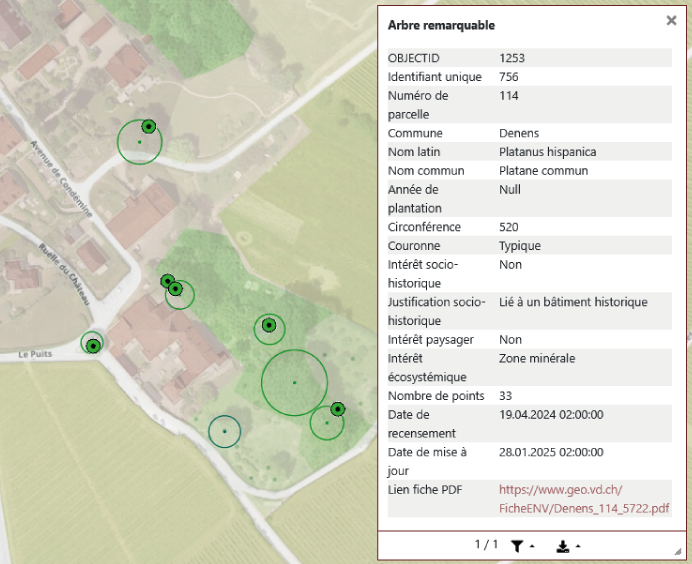Click the OBJECTID value '1253'
The width and height of the screenshot is (692, 564).
tap(512, 58)
